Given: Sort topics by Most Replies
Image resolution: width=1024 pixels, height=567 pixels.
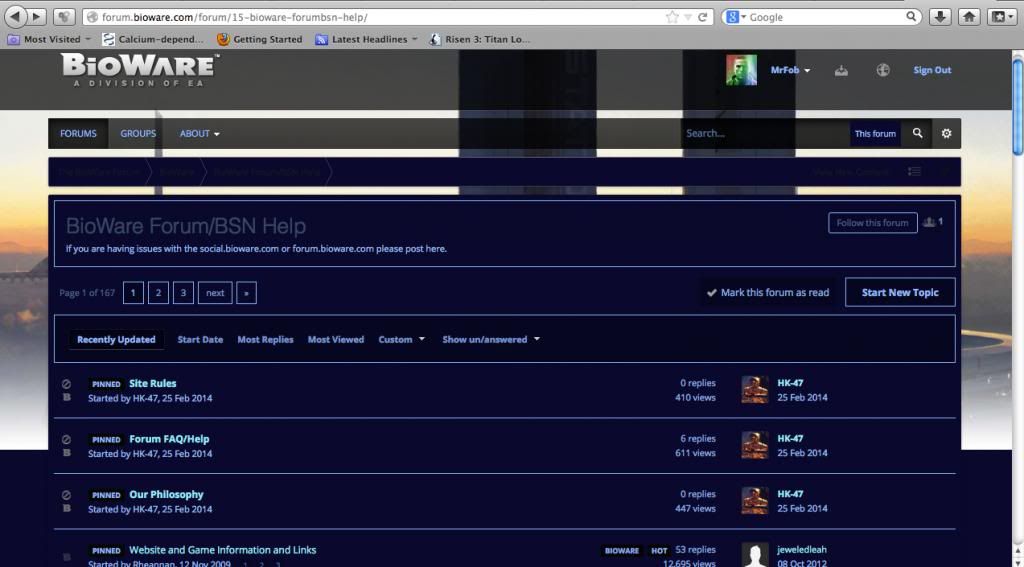Looking at the screenshot, I should click(x=265, y=339).
